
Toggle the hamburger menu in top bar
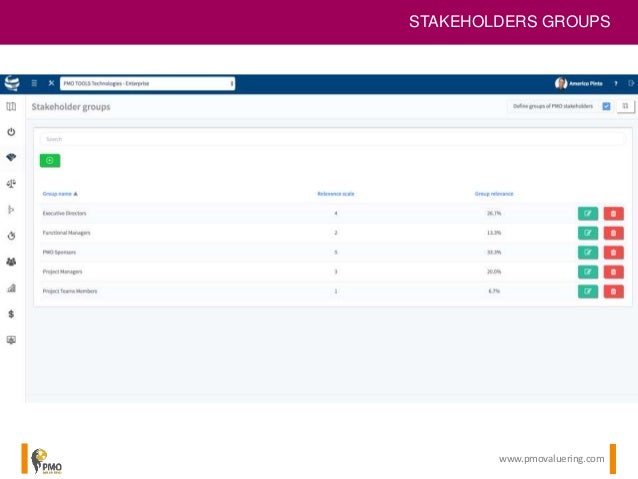[x=34, y=83]
